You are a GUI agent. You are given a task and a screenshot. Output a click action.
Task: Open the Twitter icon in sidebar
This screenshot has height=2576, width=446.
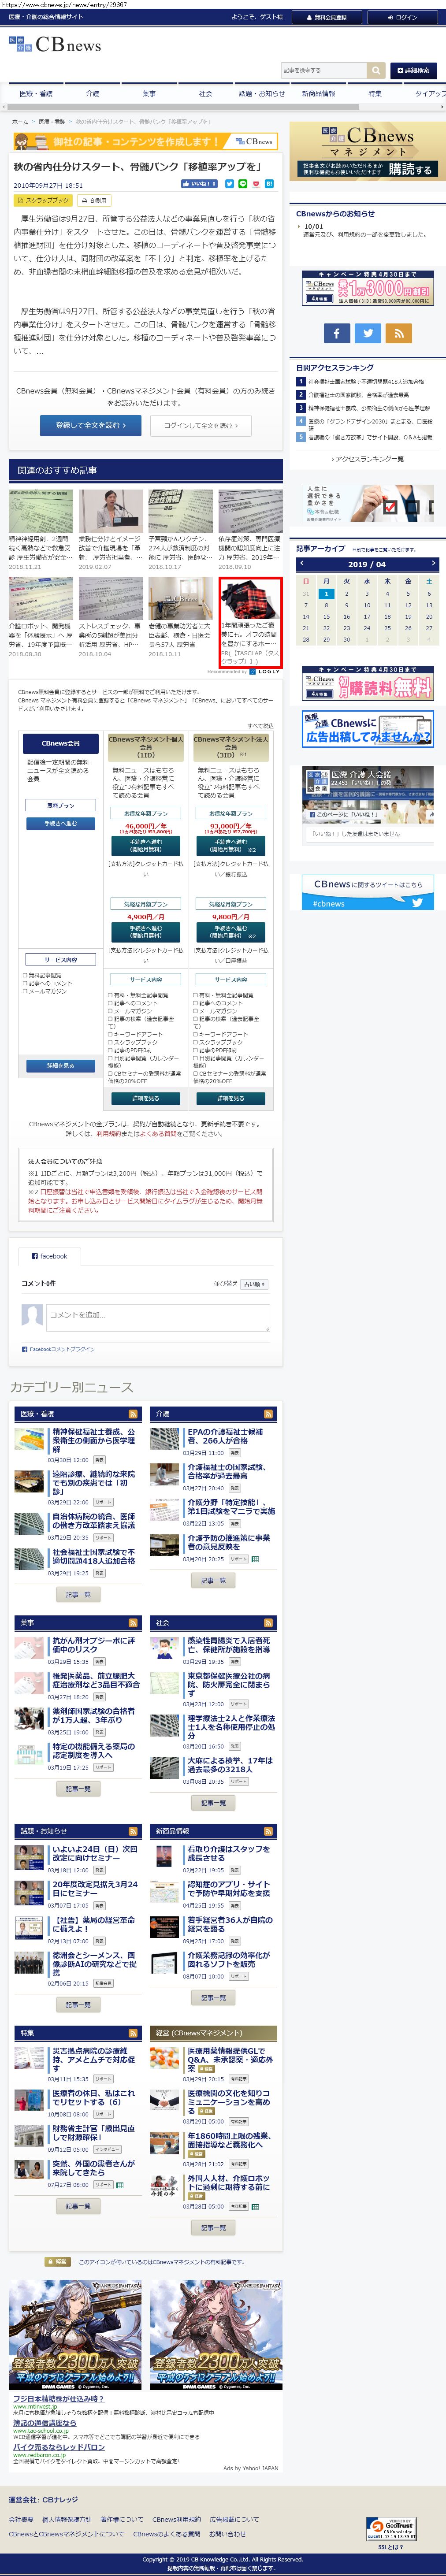click(x=367, y=333)
